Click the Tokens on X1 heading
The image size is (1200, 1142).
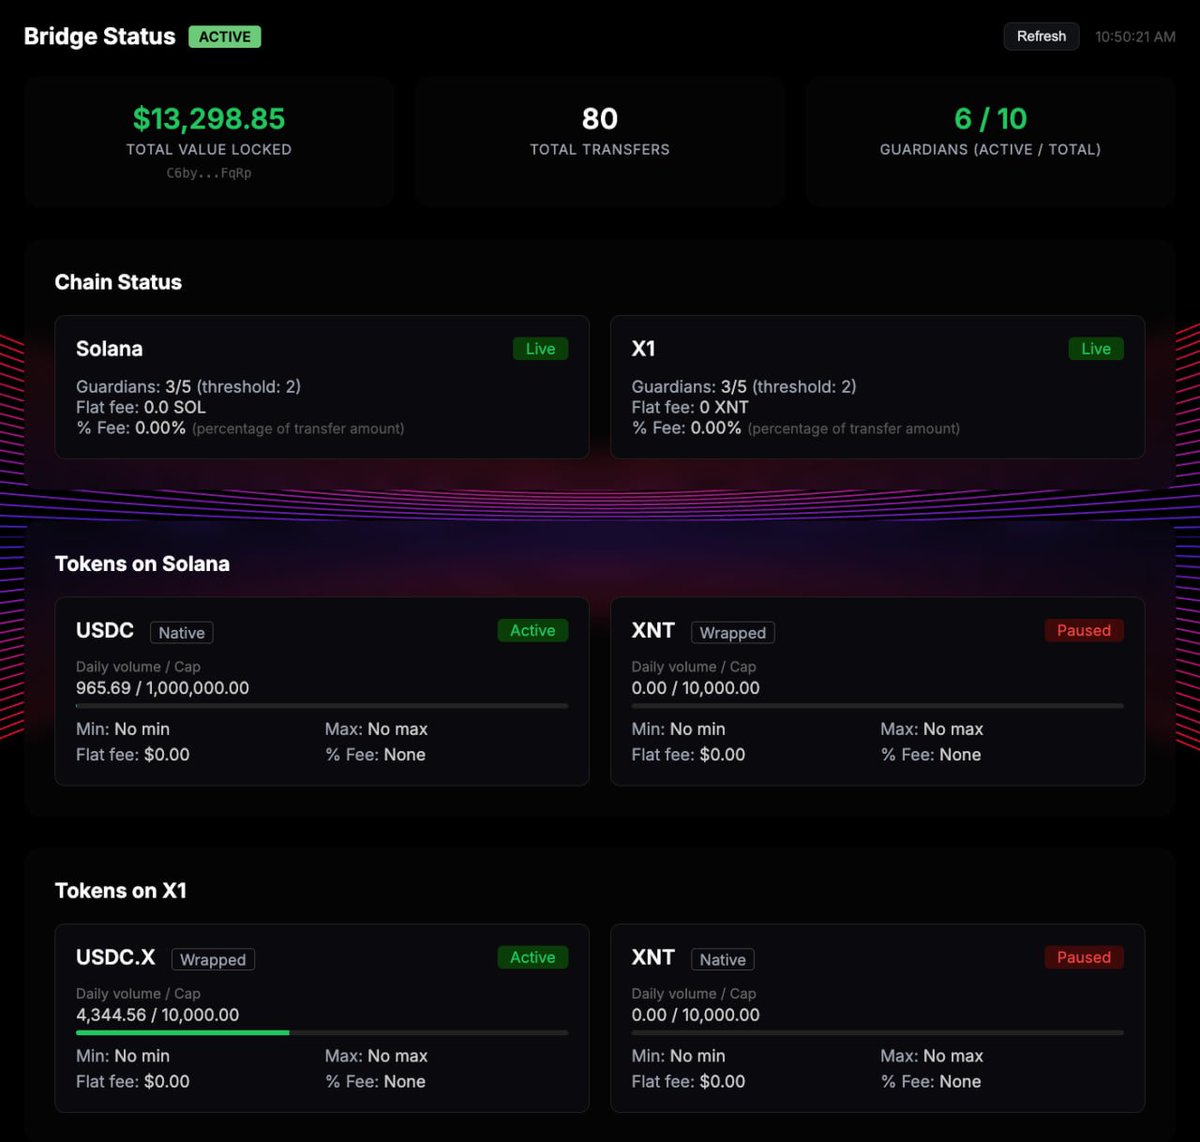pyautogui.click(x=120, y=891)
